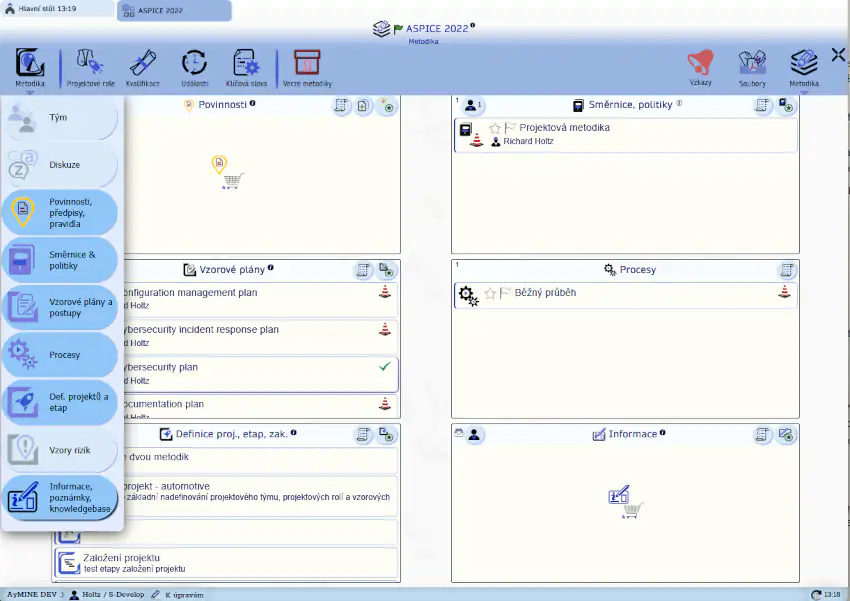Screen dimensions: 850x601
Task: Select Směrnice & politiky in the side menu
Action: (x=60, y=260)
